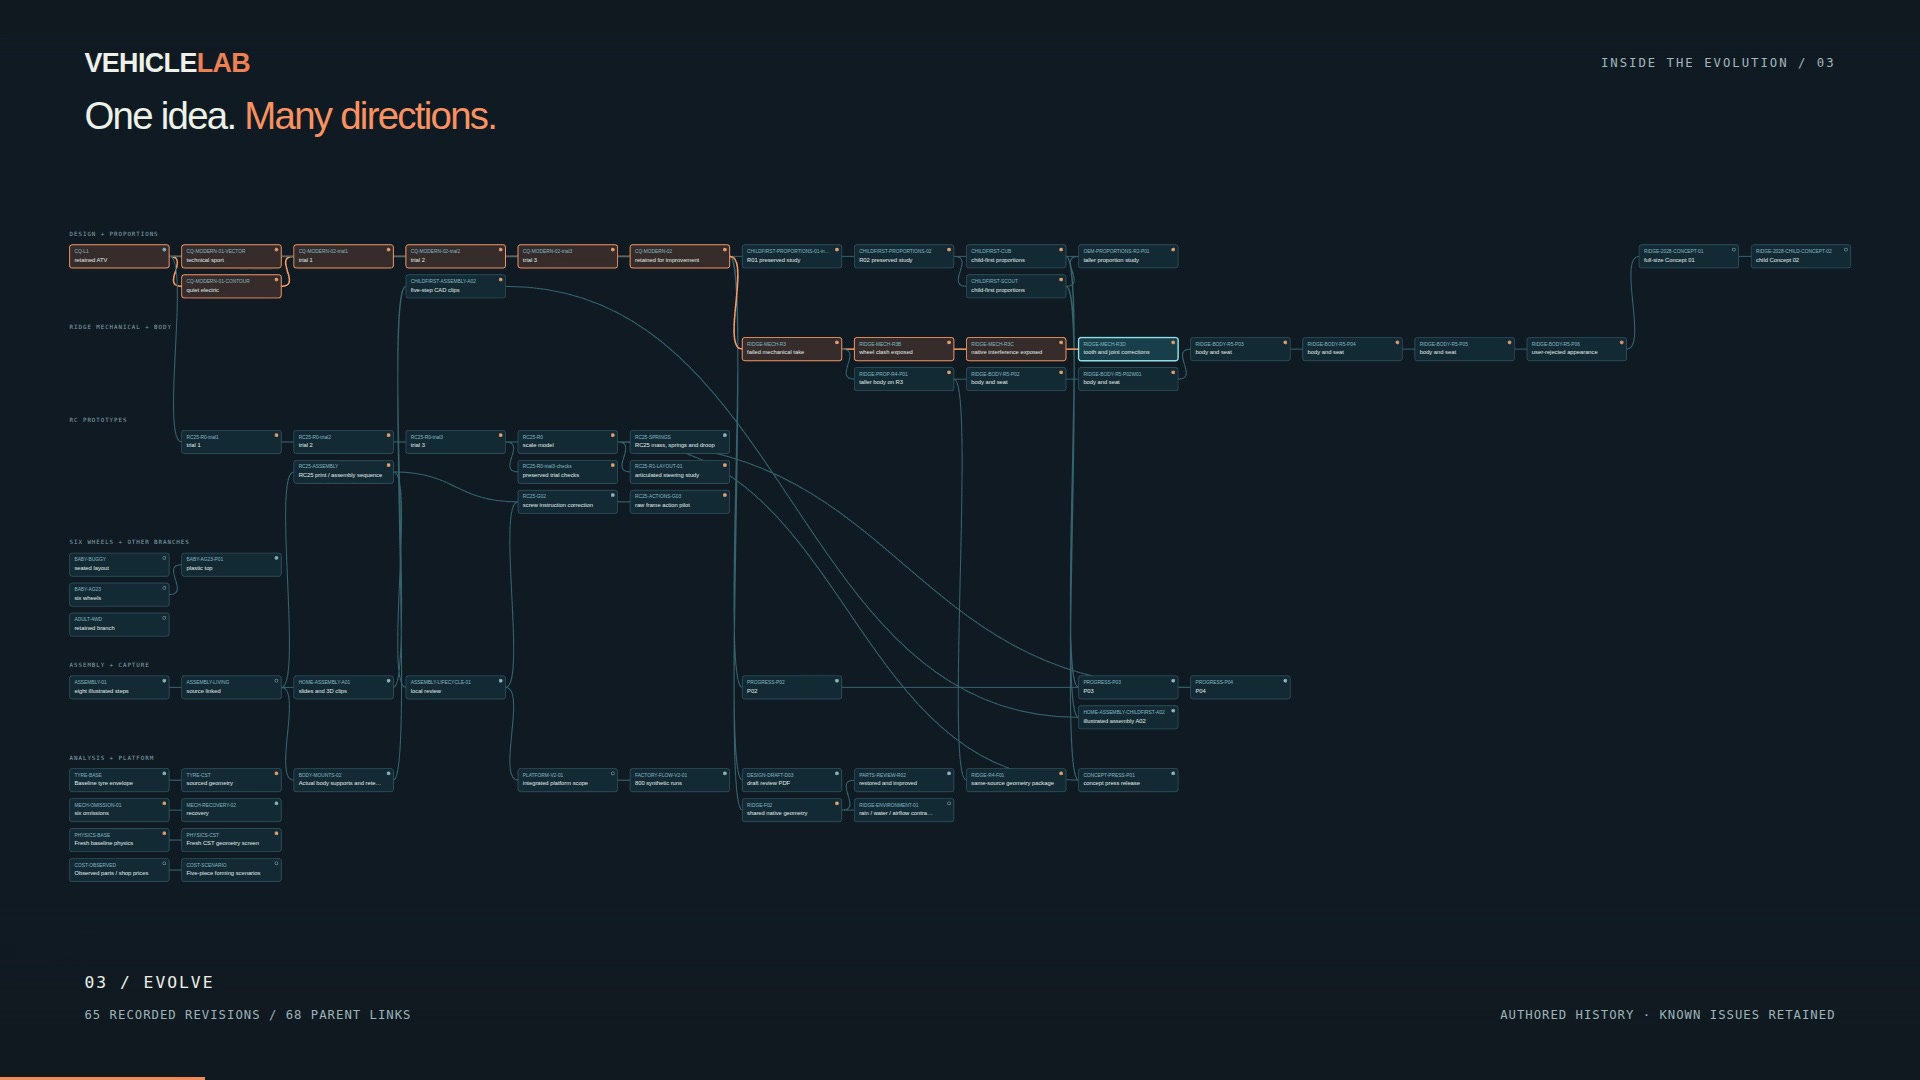The image size is (1920, 1080).
Task: Select the PLATFORM-V2-01 integrated platform scope node
Action: tap(567, 781)
